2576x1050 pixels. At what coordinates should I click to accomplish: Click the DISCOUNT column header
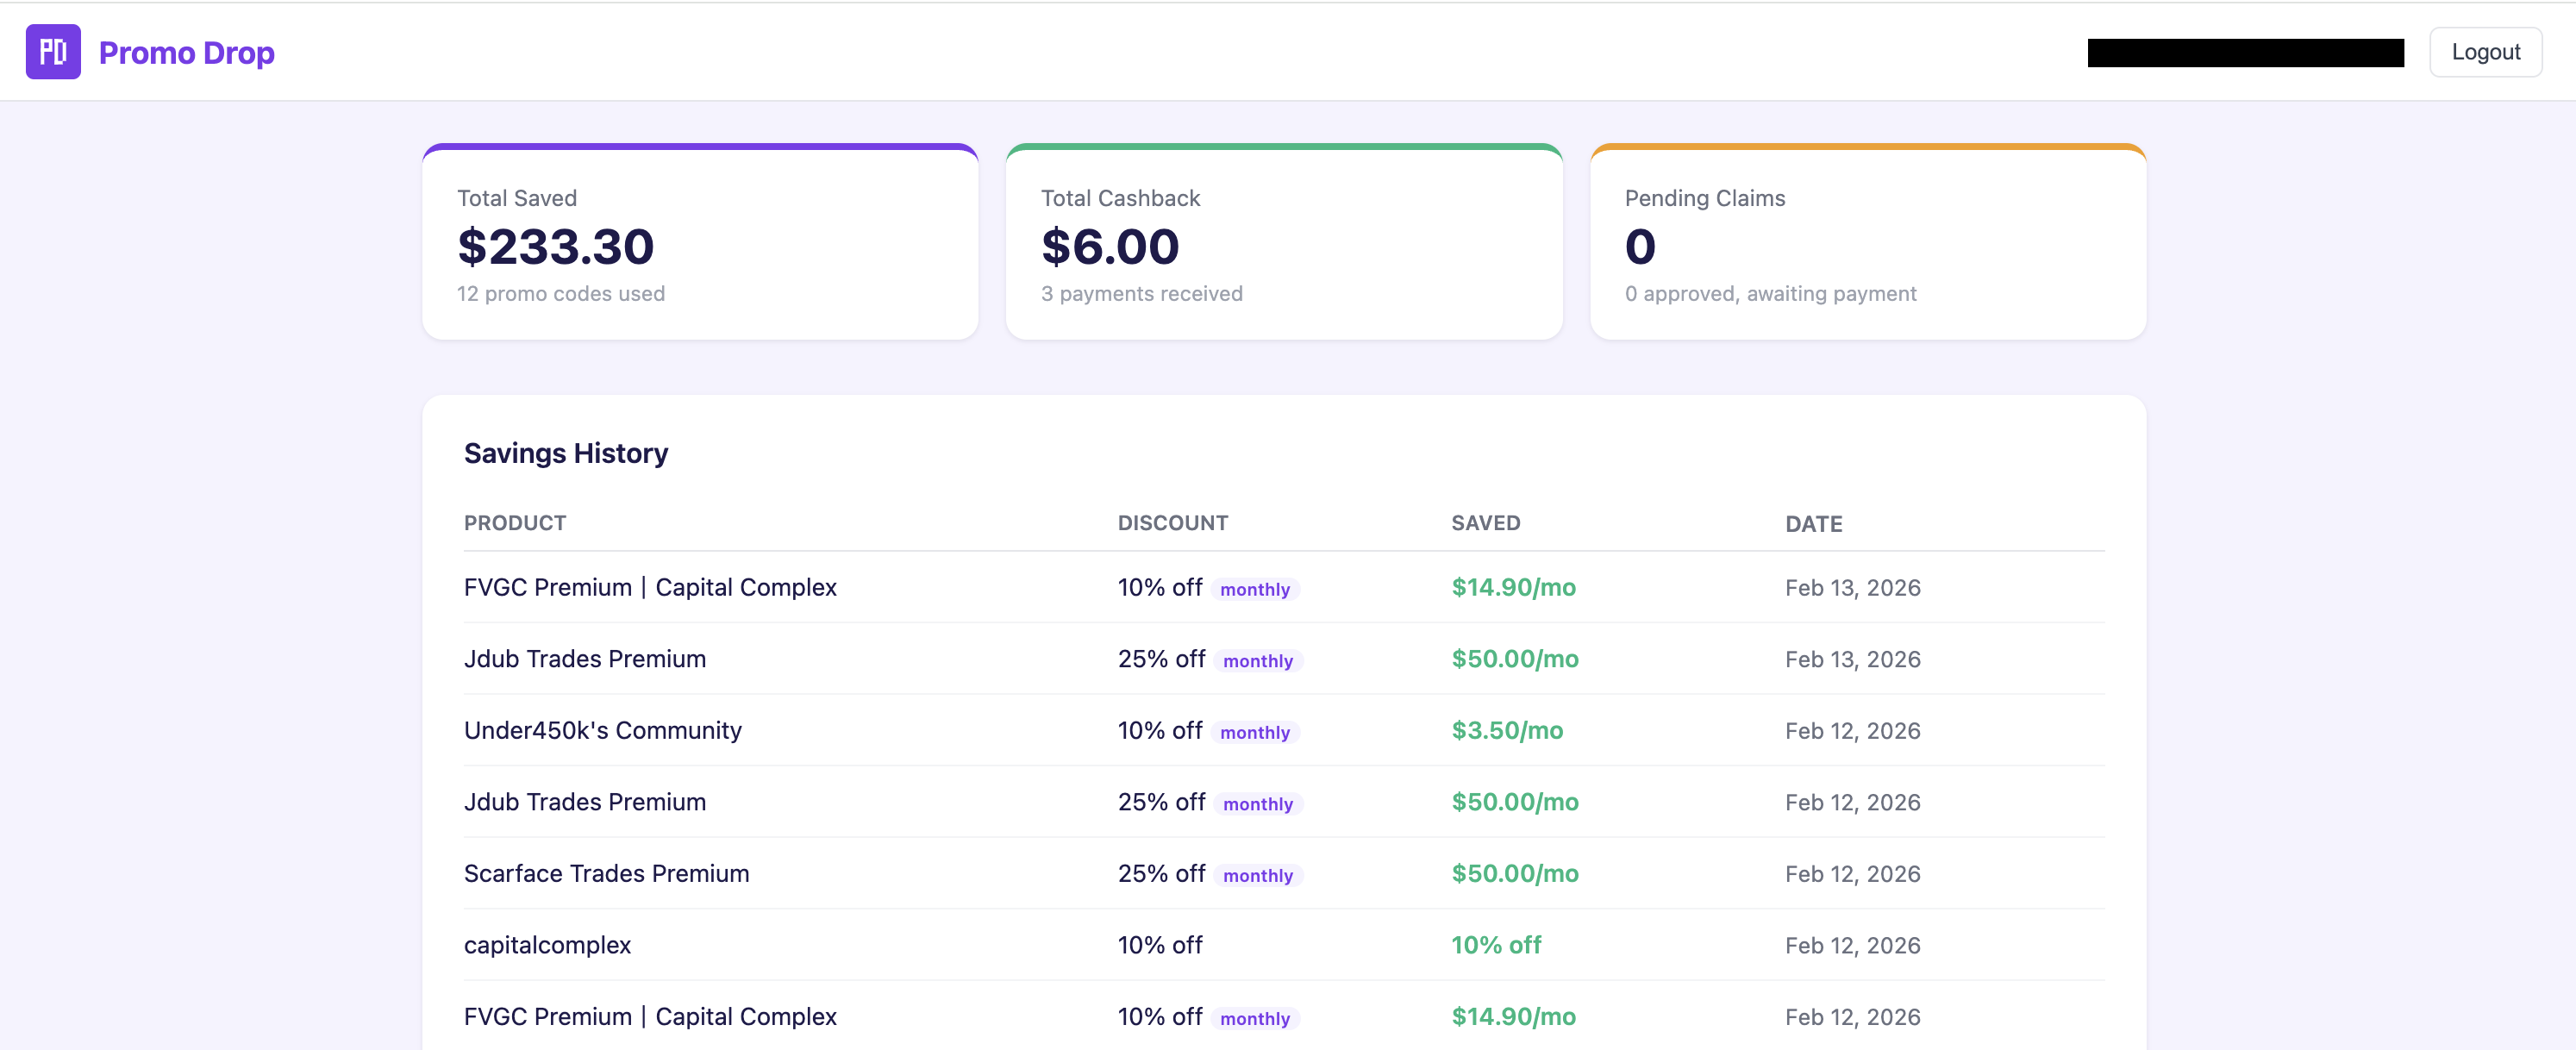coord(1172,522)
